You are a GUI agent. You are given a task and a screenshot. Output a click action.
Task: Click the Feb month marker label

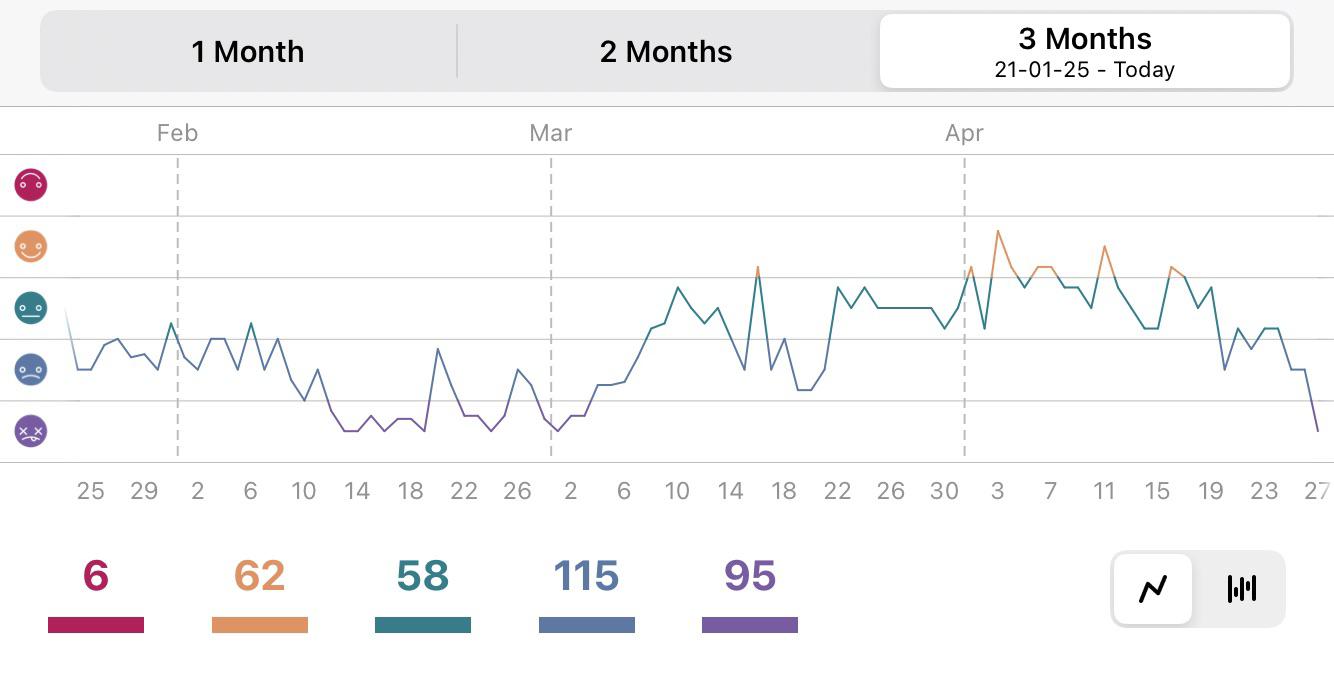point(177,133)
